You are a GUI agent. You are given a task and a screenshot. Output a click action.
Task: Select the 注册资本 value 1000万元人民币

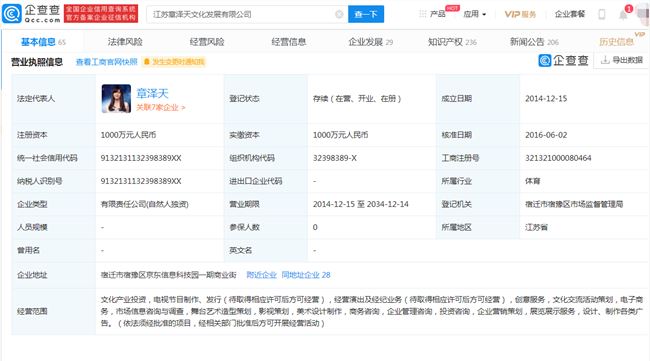(x=128, y=135)
